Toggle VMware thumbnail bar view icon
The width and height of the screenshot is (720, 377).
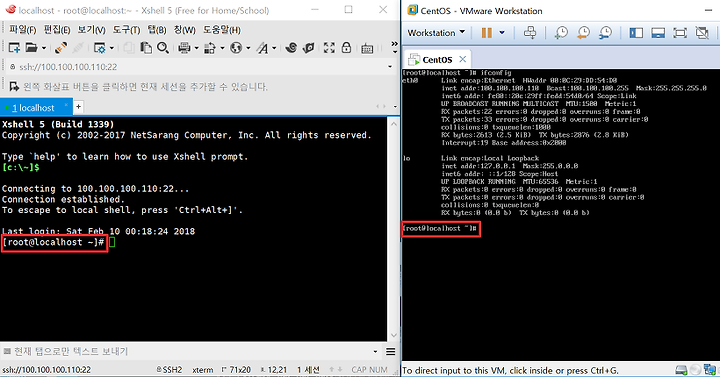[x=658, y=33]
